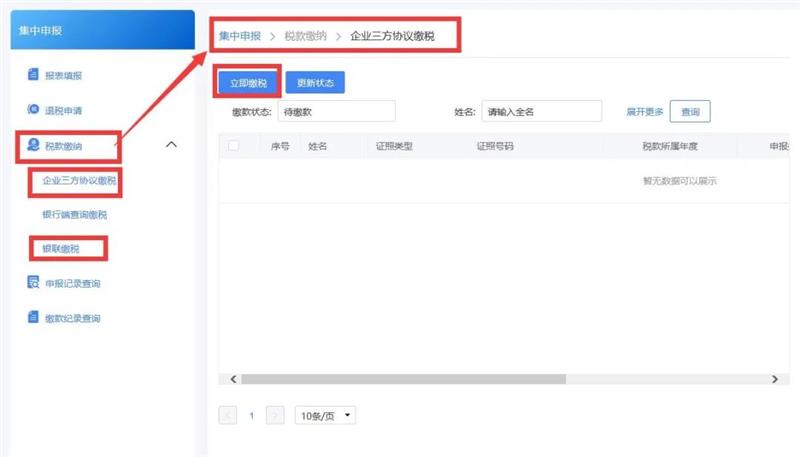The height and width of the screenshot is (457, 800).
Task: Open 银联缴税 from the sidebar
Action: pyautogui.click(x=62, y=248)
